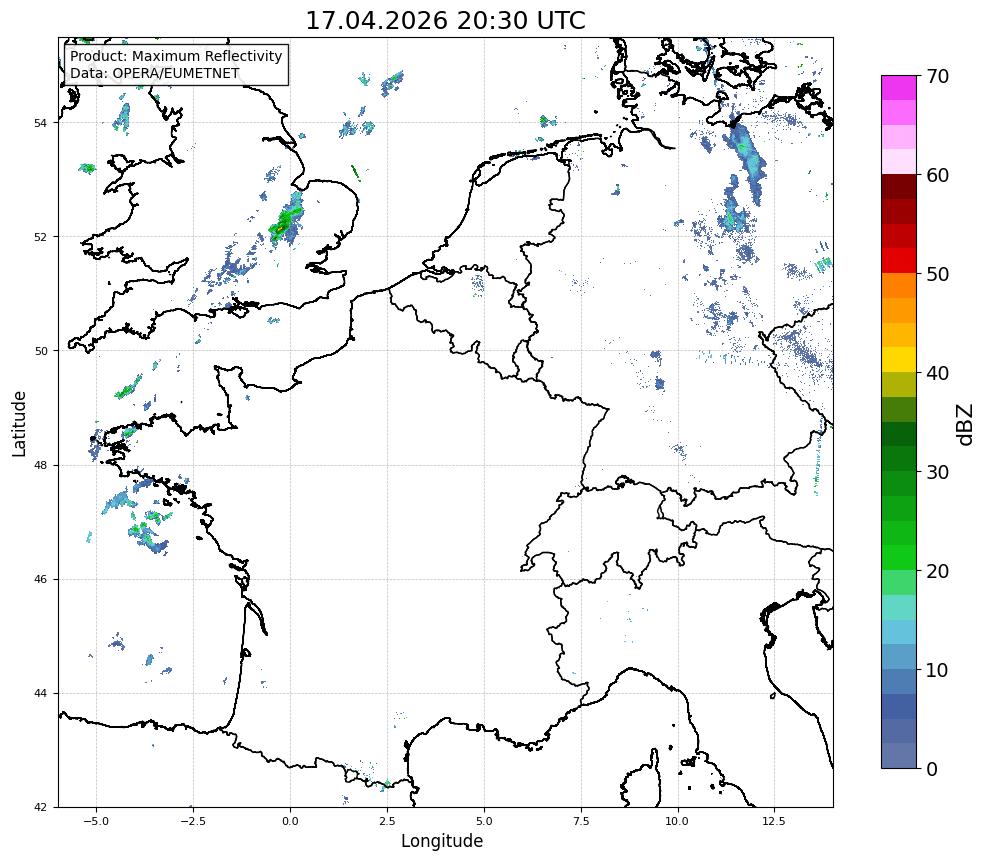Screen dimensions: 985x860
Task: Click the Data: OPERA/EUMETNET label
Action: pyautogui.click(x=155, y=73)
